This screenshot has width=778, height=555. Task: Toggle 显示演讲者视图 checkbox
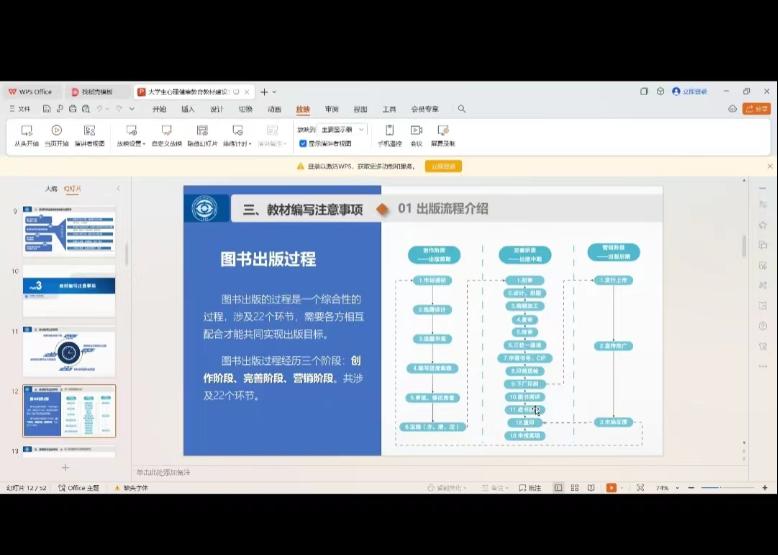click(303, 143)
